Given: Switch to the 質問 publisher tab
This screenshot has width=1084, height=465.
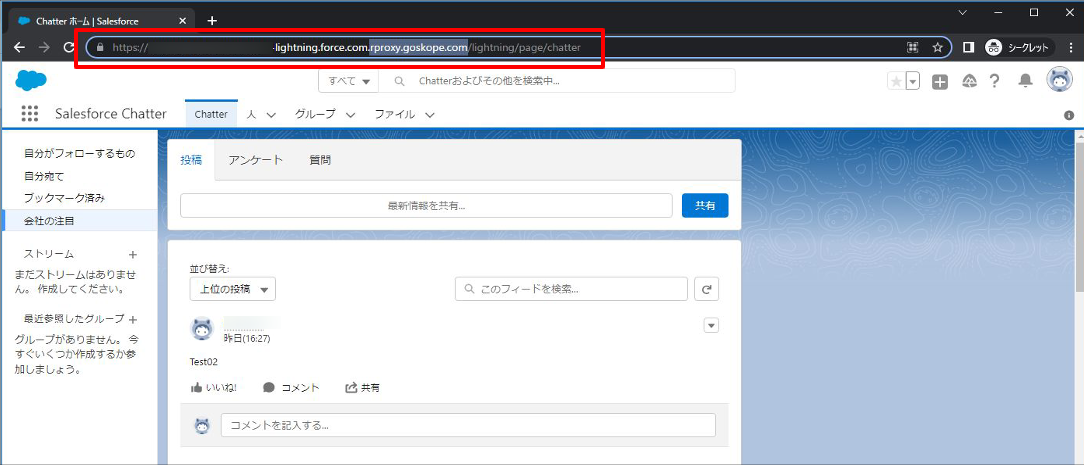Looking at the screenshot, I should pos(320,160).
